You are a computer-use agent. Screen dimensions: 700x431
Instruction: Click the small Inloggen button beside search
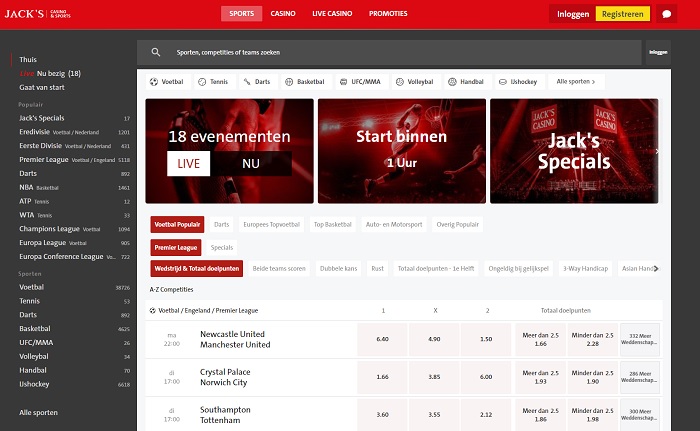[x=658, y=52]
